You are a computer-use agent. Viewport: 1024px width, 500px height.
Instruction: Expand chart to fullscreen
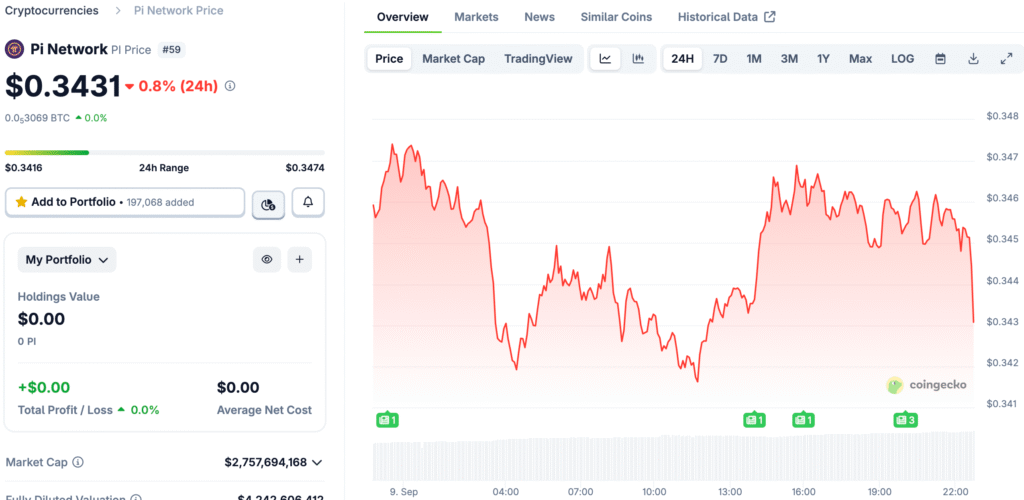tap(1006, 59)
